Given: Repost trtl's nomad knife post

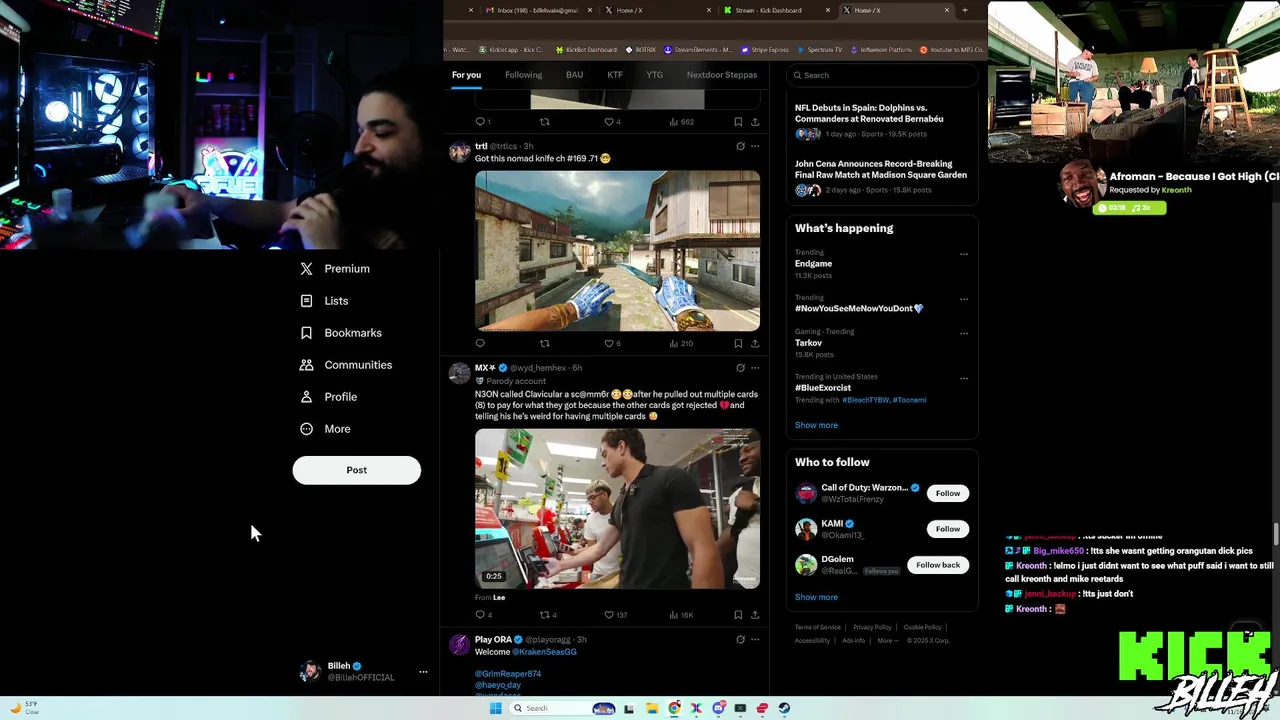Looking at the screenshot, I should coord(545,343).
